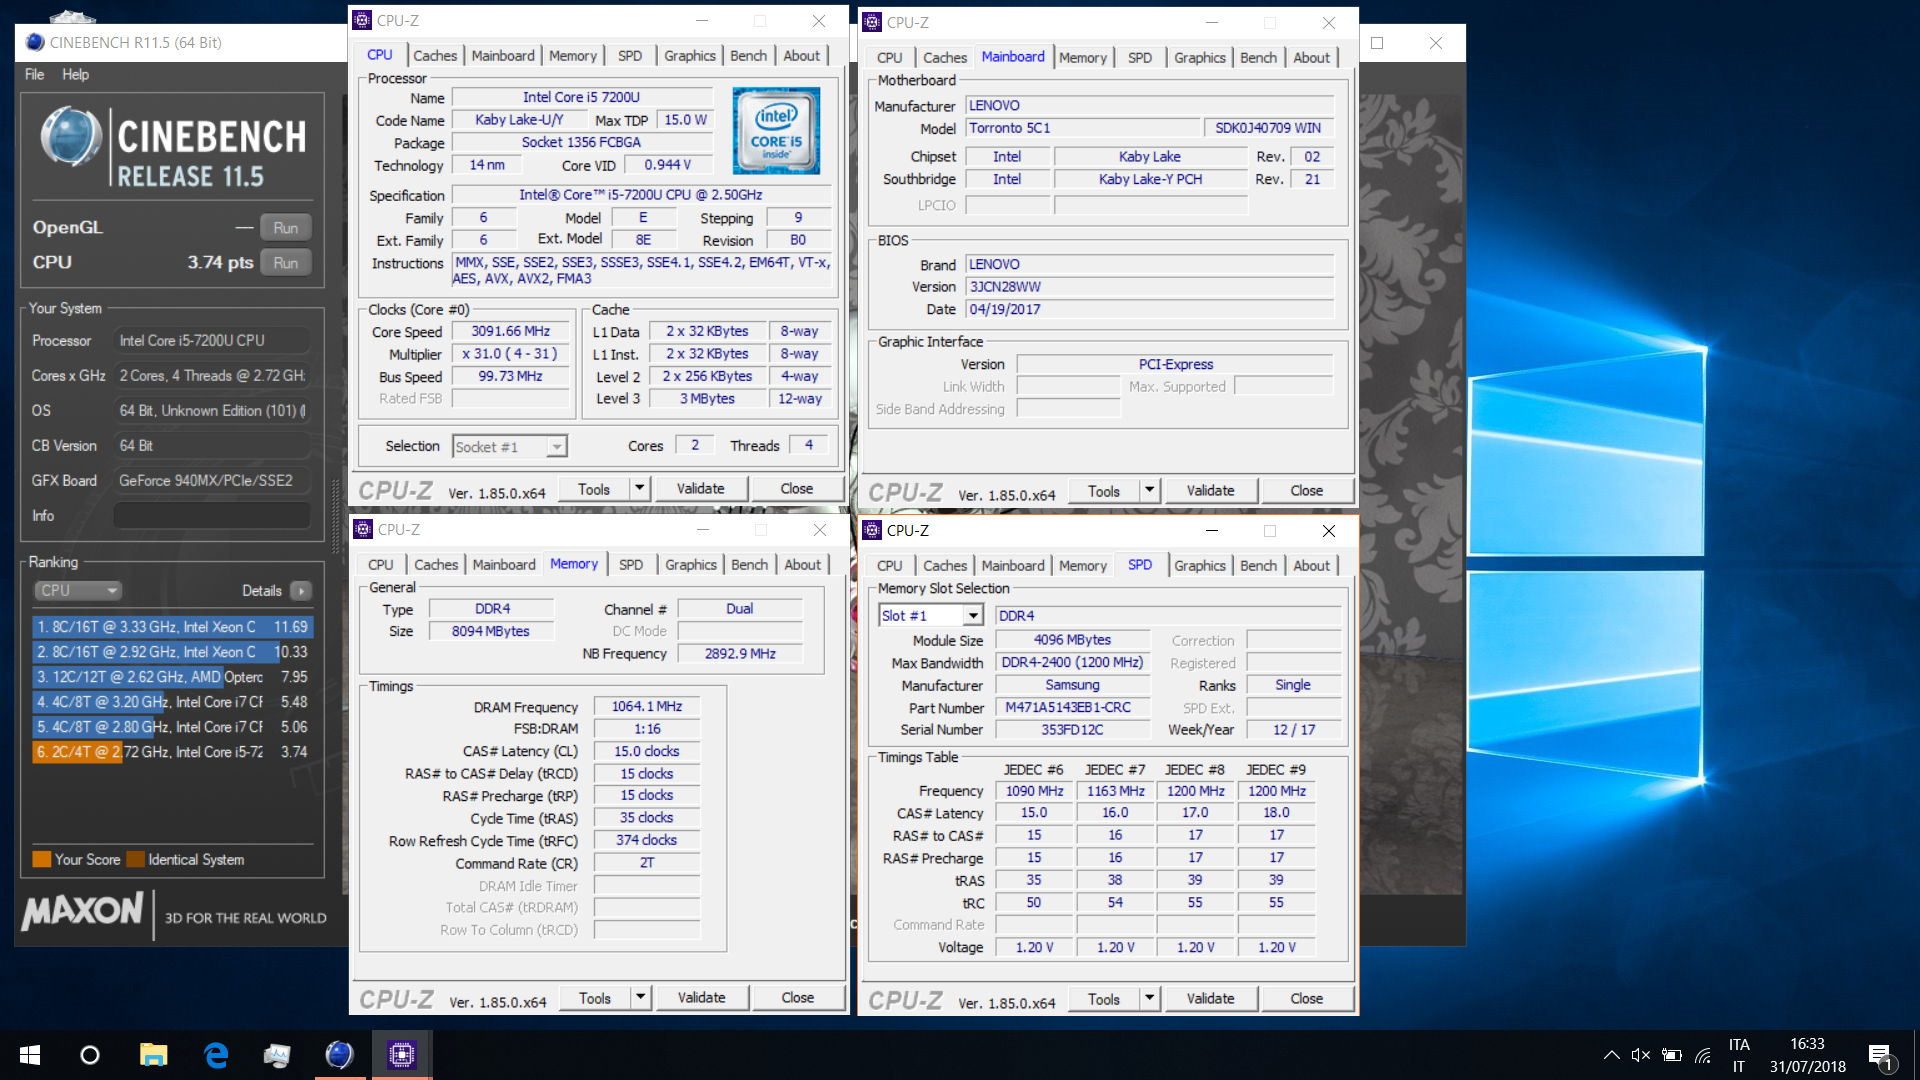The width and height of the screenshot is (1920, 1080).
Task: Click Validate in the CPU tab window
Action: (x=700, y=489)
